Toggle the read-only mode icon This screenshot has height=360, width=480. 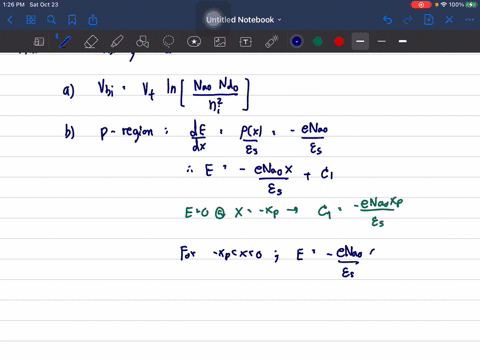coord(39,42)
